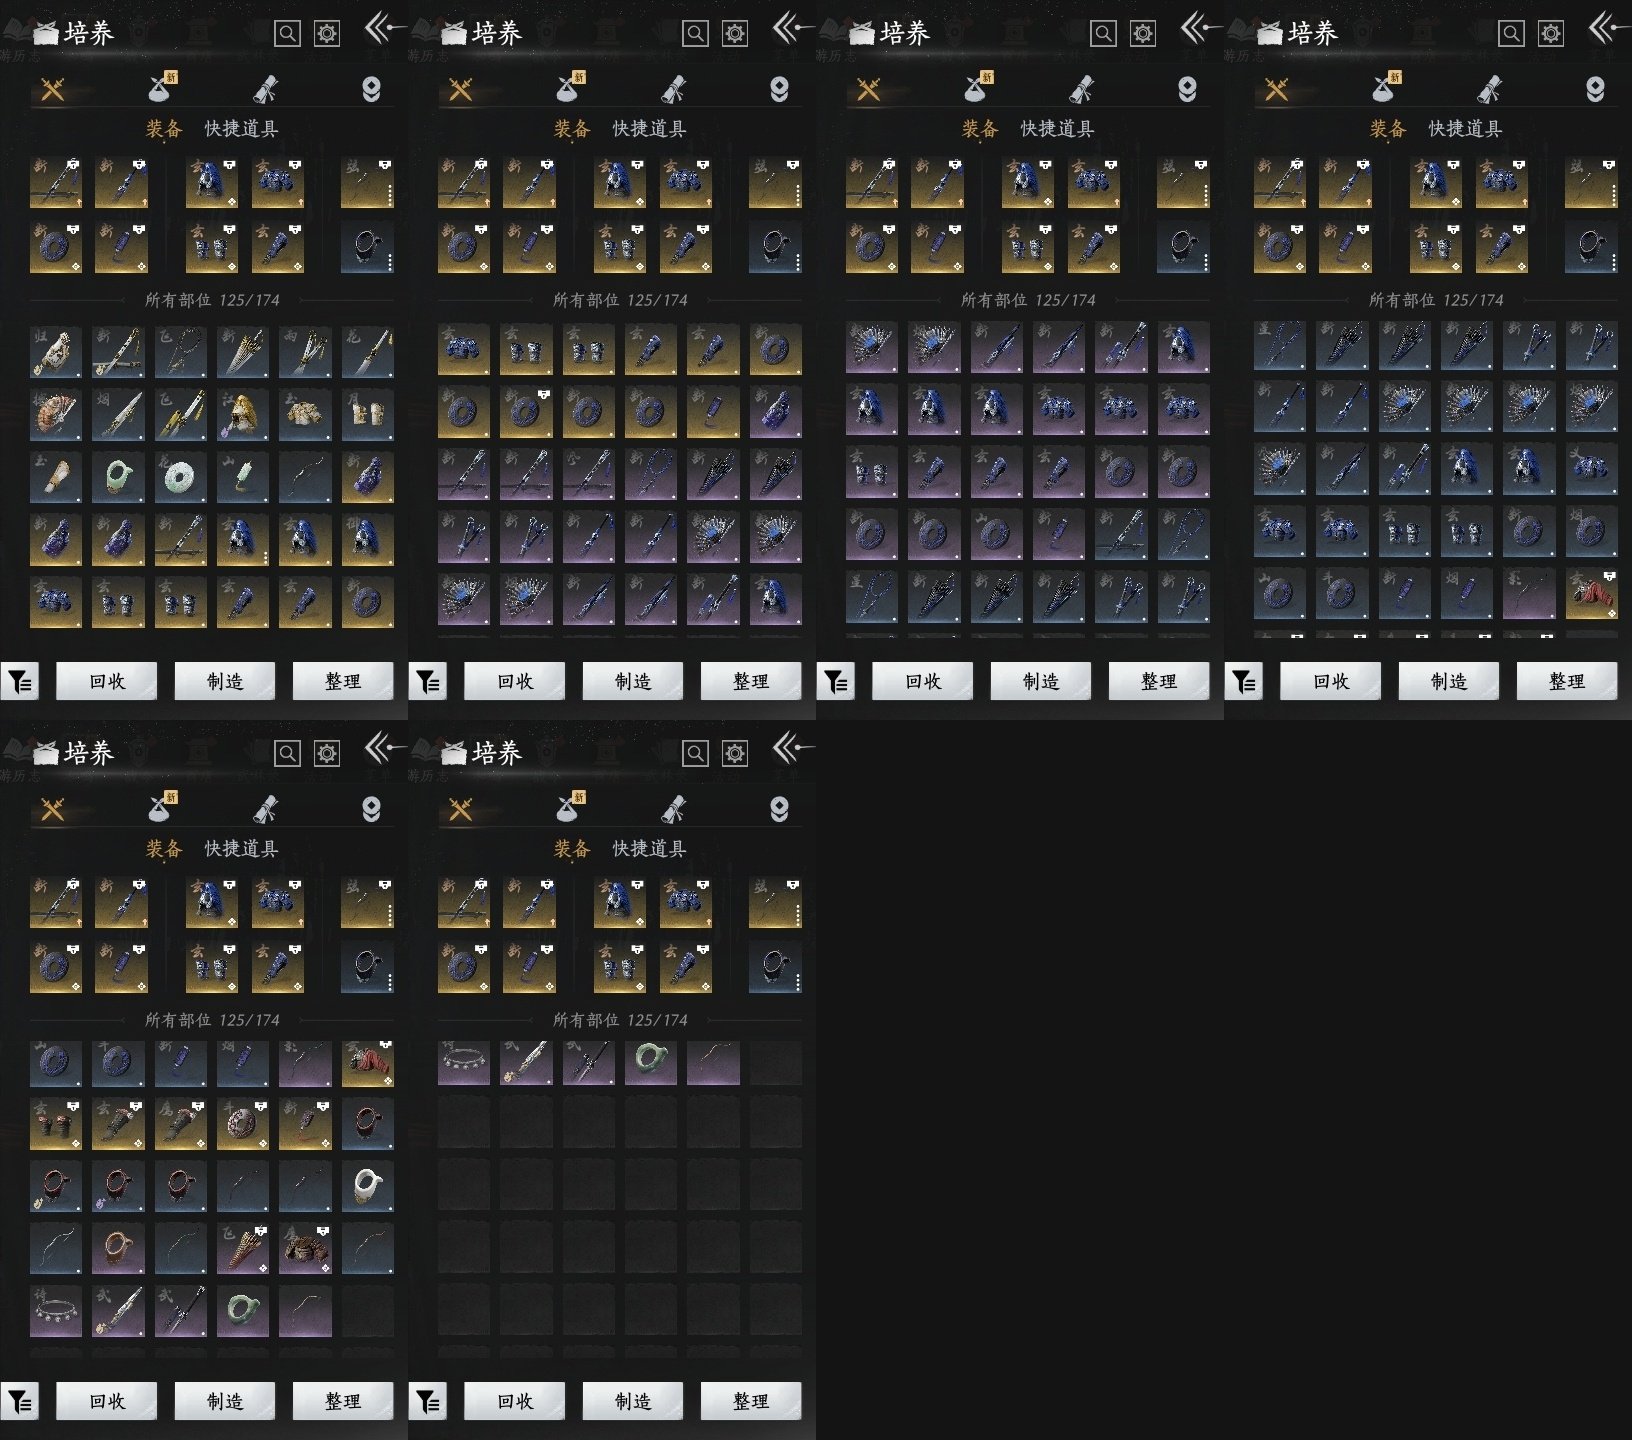Select the bow item in bottom second panel's inventory
The height and width of the screenshot is (1440, 1632).
pos(713,1062)
